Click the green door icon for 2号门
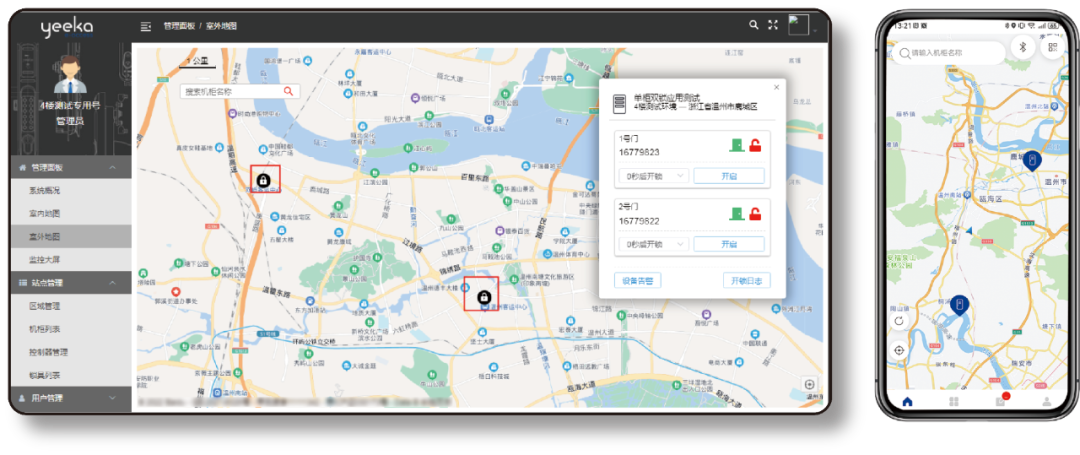The width and height of the screenshot is (1080, 455). (x=736, y=214)
